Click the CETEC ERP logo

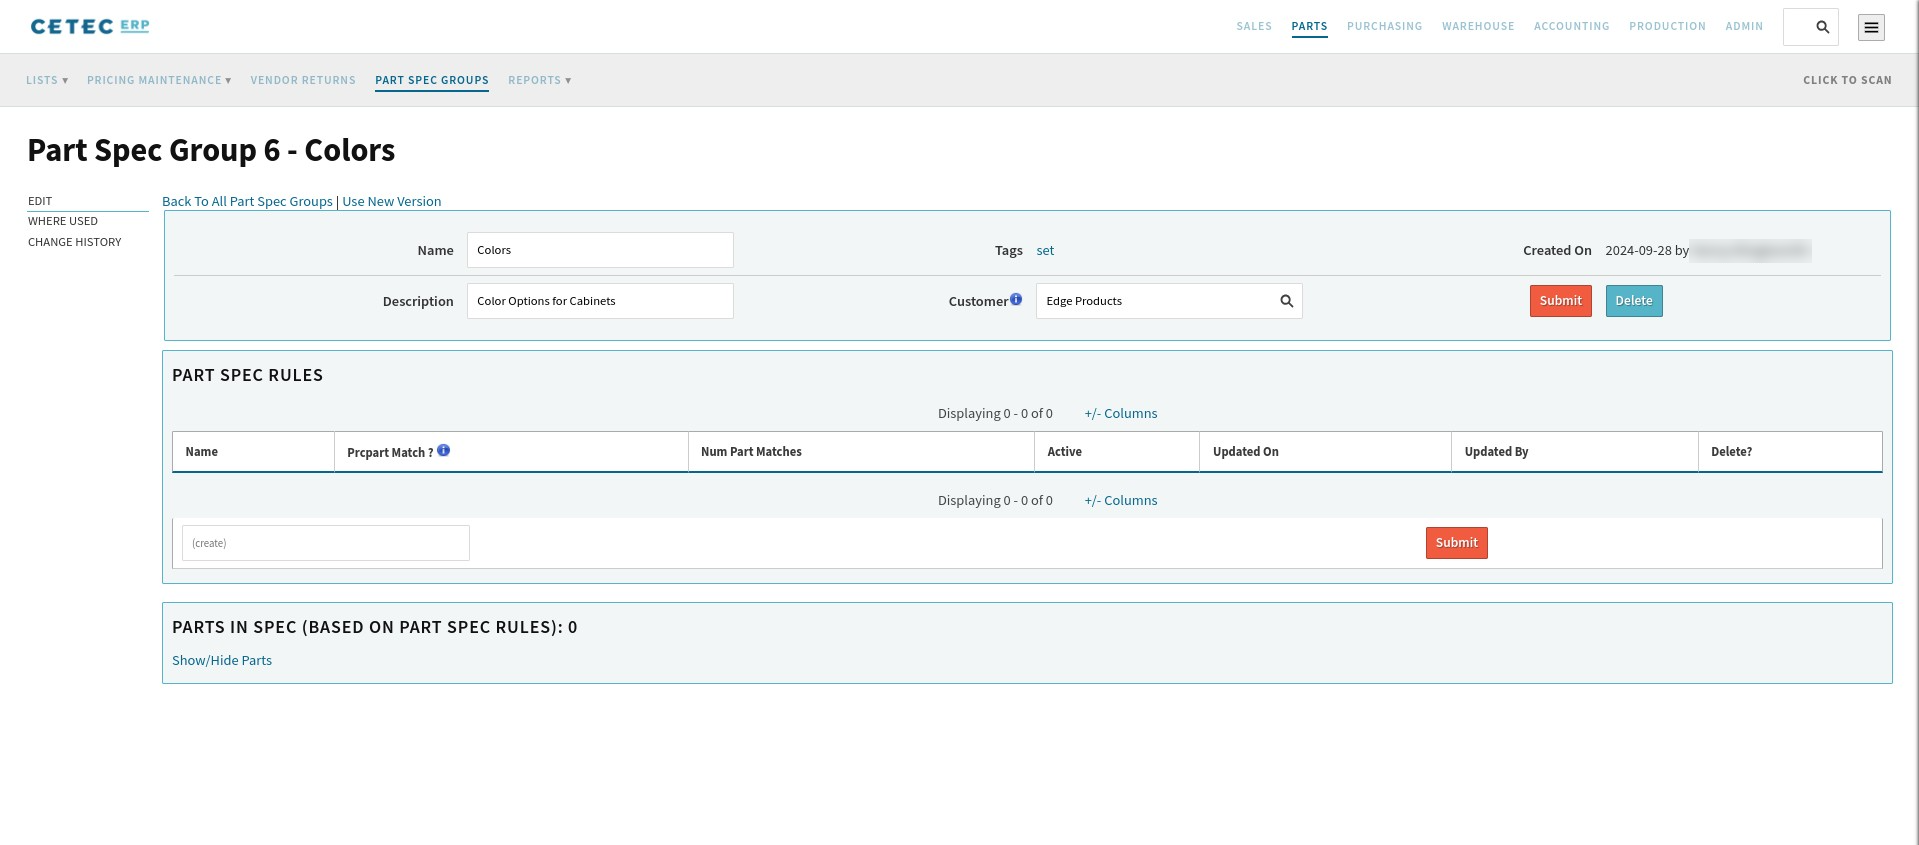point(90,26)
